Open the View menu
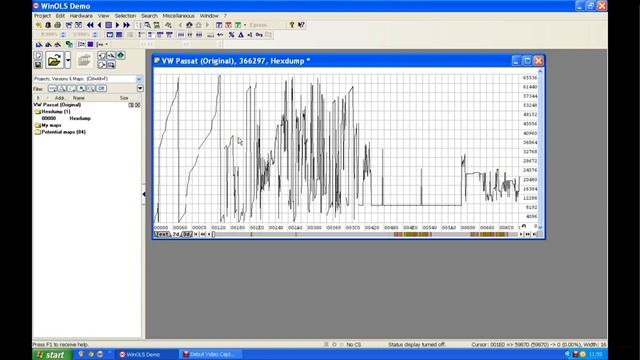 coord(104,16)
